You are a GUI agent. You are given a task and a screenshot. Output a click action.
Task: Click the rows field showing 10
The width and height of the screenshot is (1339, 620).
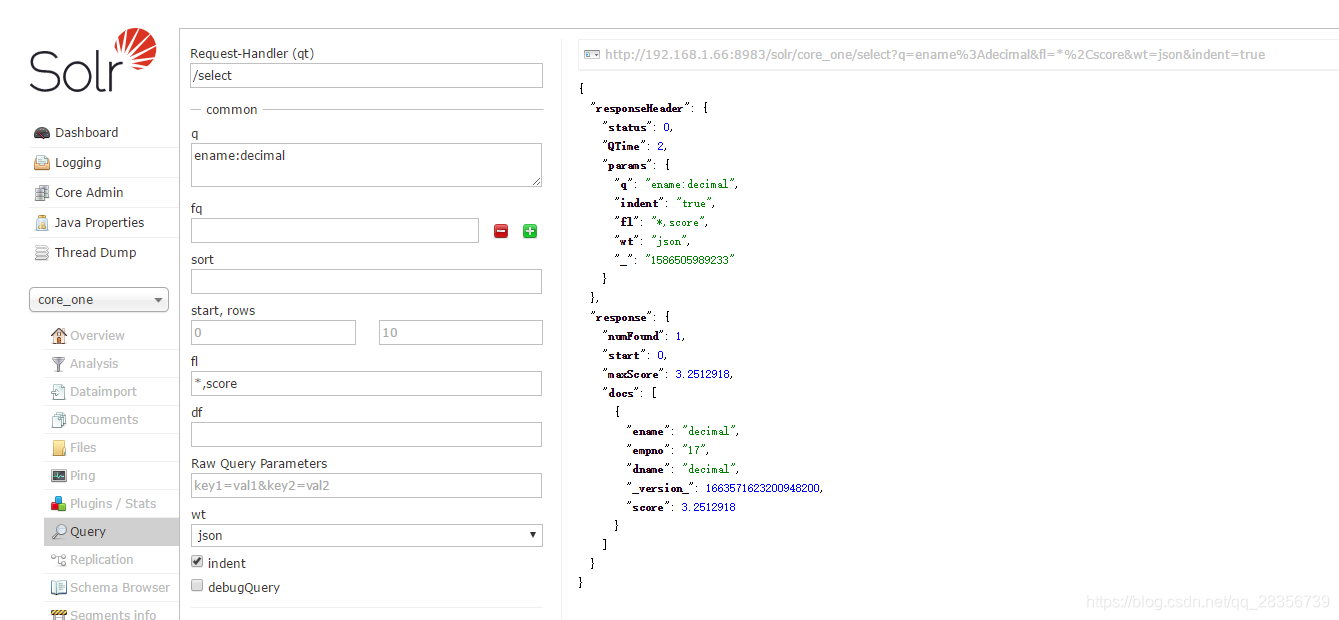461,332
